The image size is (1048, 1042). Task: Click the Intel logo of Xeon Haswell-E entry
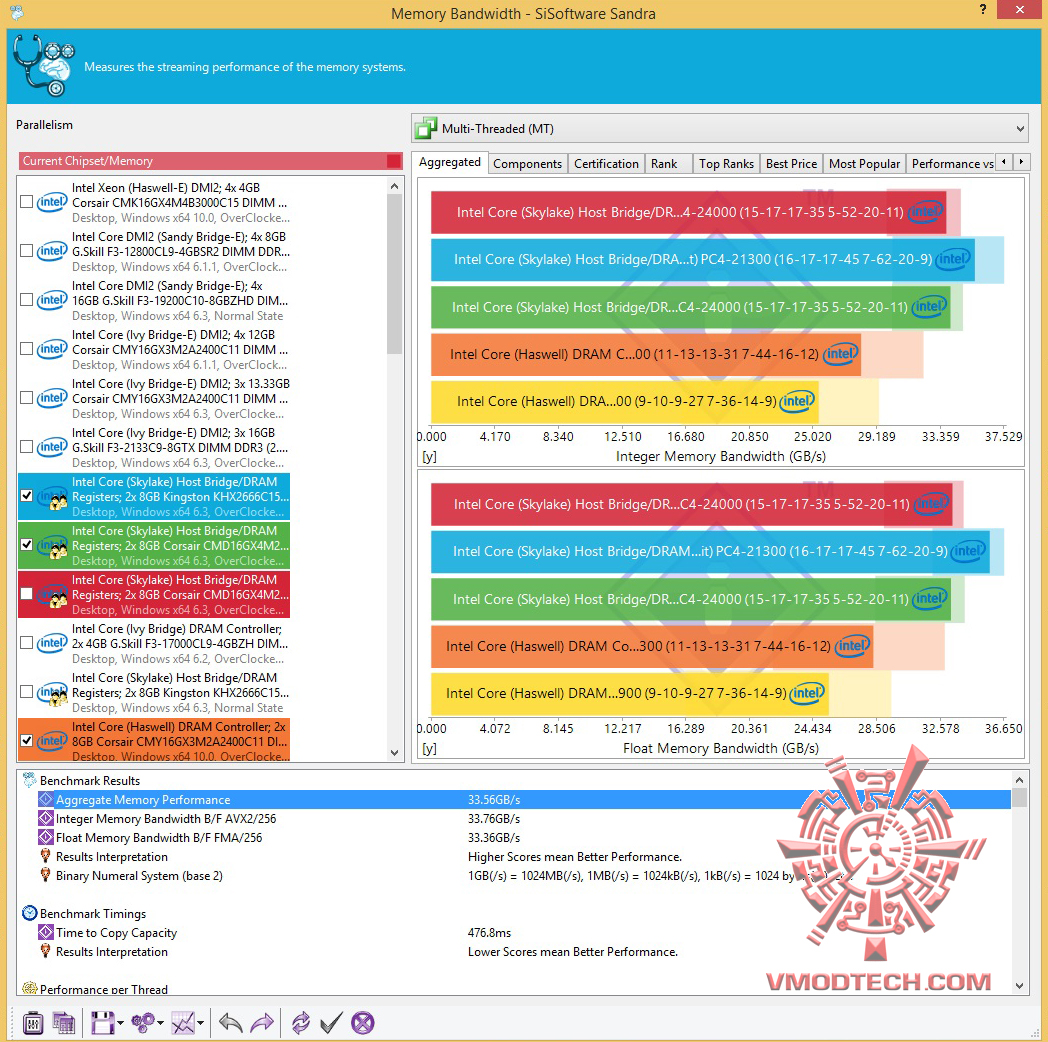[51, 202]
